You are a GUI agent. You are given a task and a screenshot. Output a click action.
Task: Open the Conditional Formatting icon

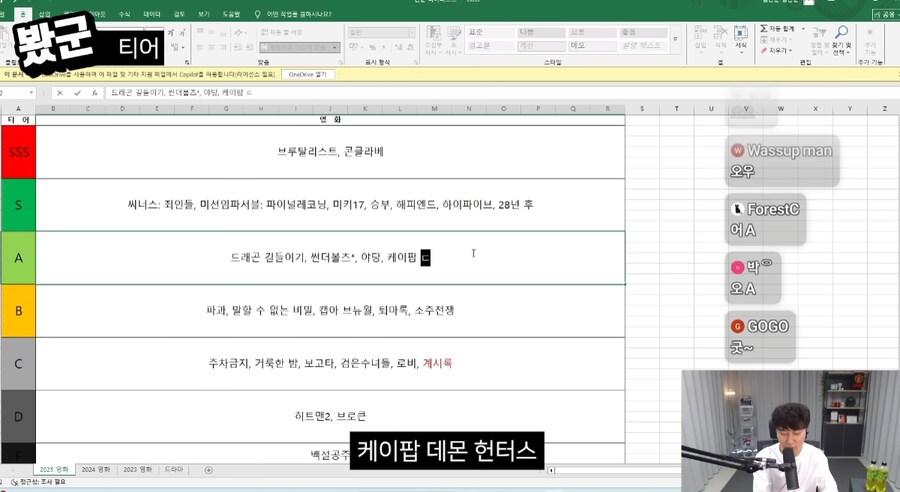tap(433, 33)
